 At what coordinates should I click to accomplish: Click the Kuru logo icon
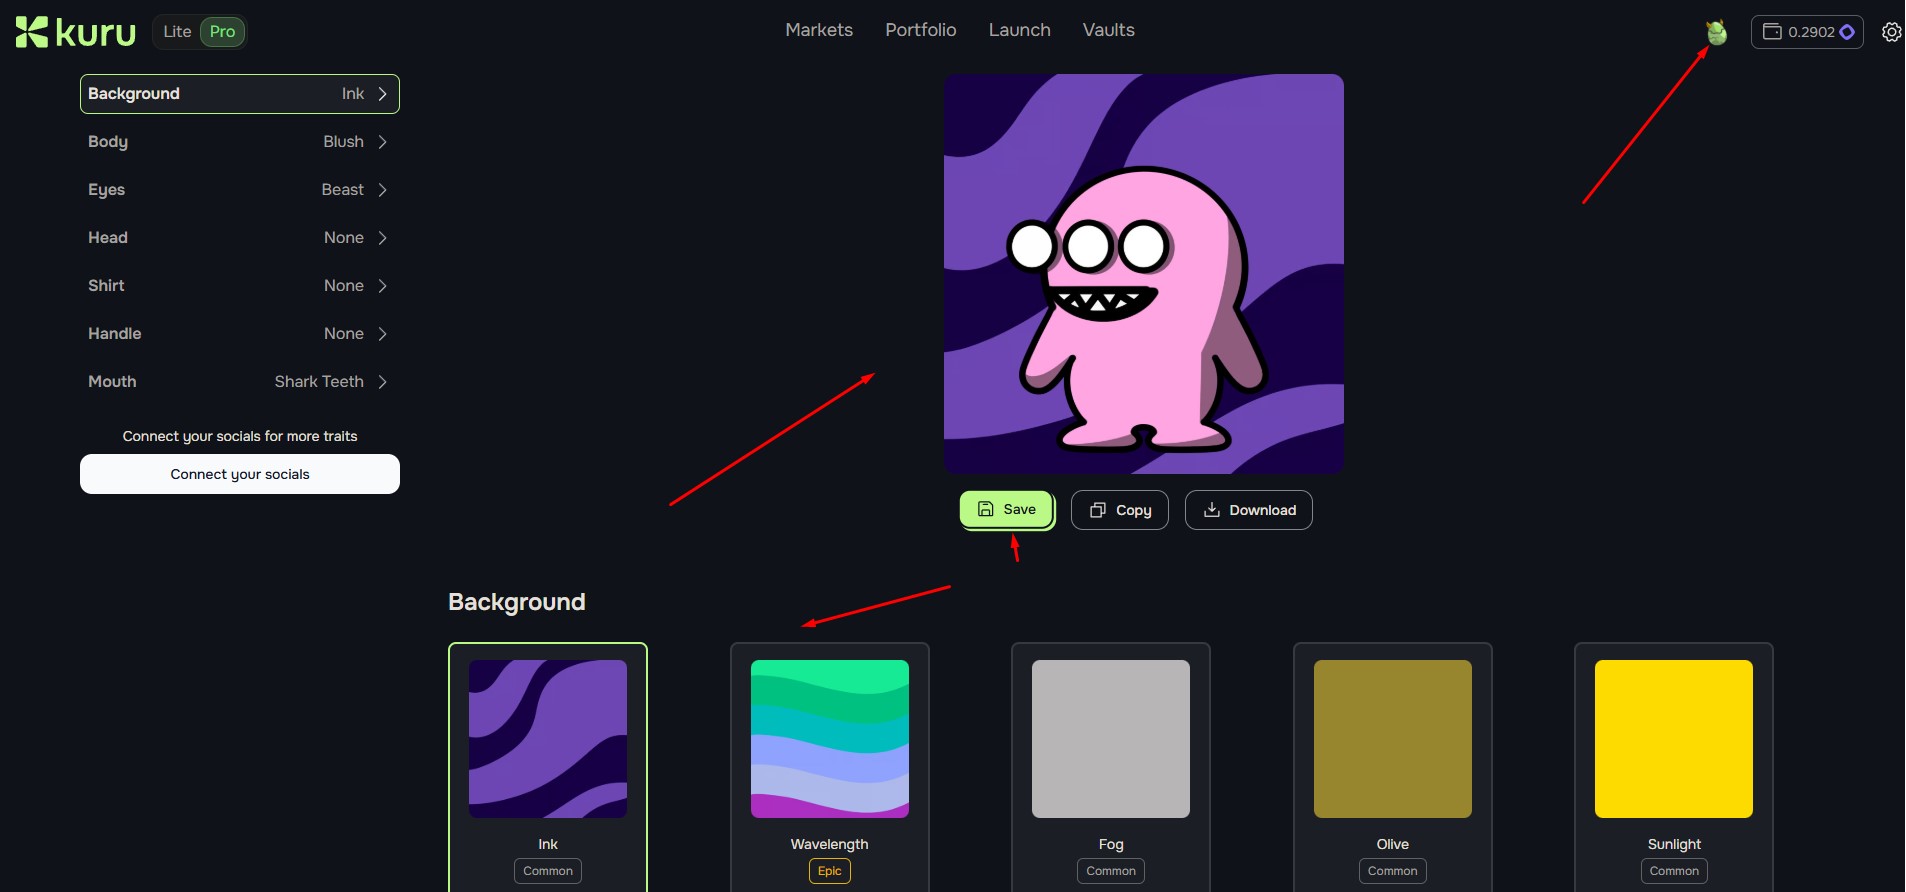click(32, 32)
